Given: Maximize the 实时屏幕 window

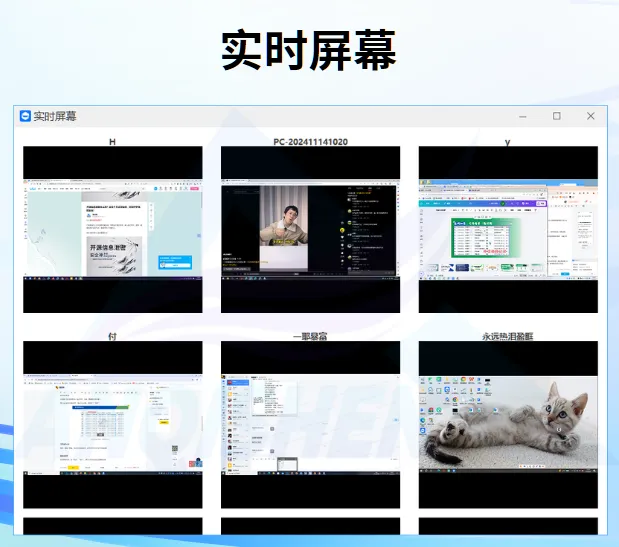Looking at the screenshot, I should click(557, 116).
